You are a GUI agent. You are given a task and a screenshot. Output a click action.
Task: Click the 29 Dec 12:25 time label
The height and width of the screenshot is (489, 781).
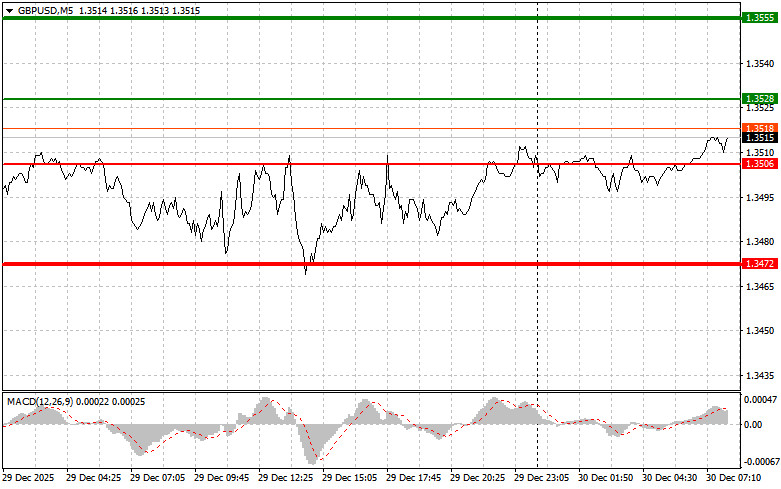pyautogui.click(x=288, y=479)
